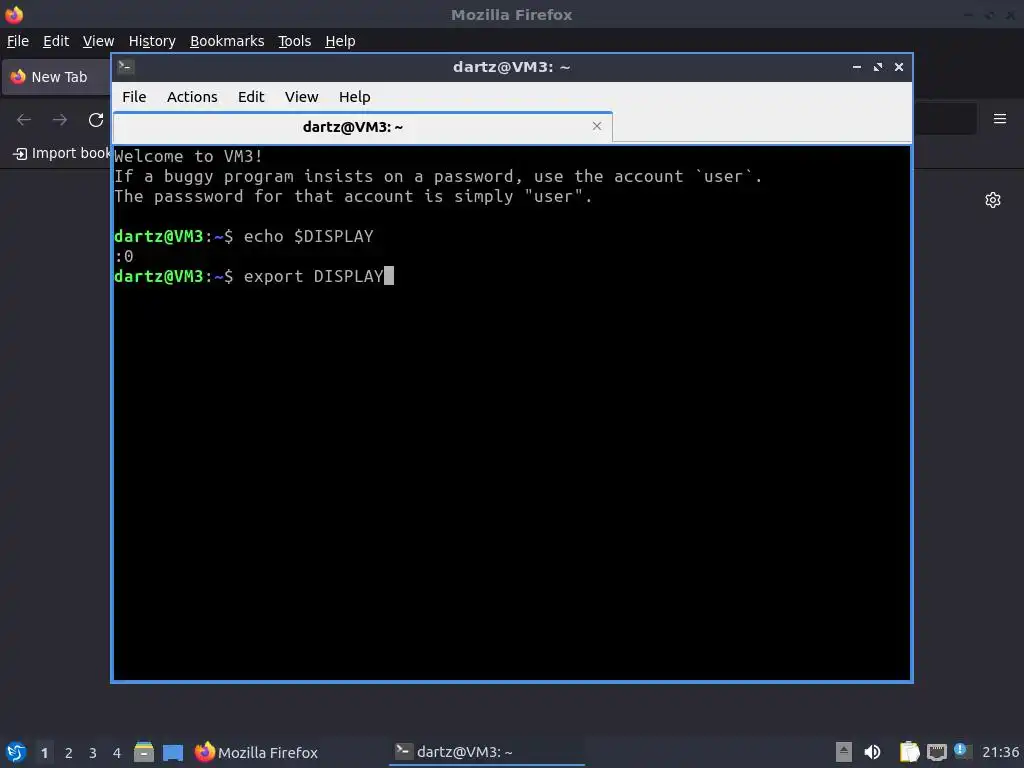Minimize the terminal window
Viewport: 1024px width, 768px height.
pos(857,67)
